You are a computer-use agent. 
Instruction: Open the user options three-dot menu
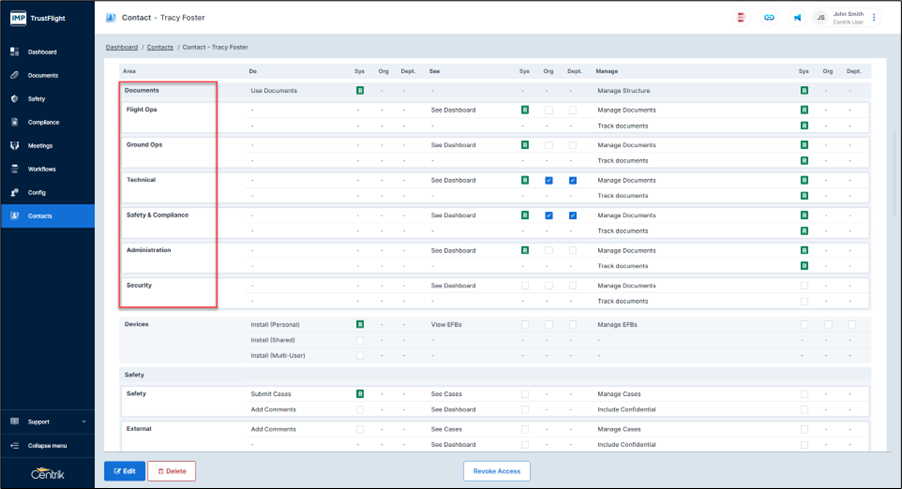pyautogui.click(x=874, y=18)
